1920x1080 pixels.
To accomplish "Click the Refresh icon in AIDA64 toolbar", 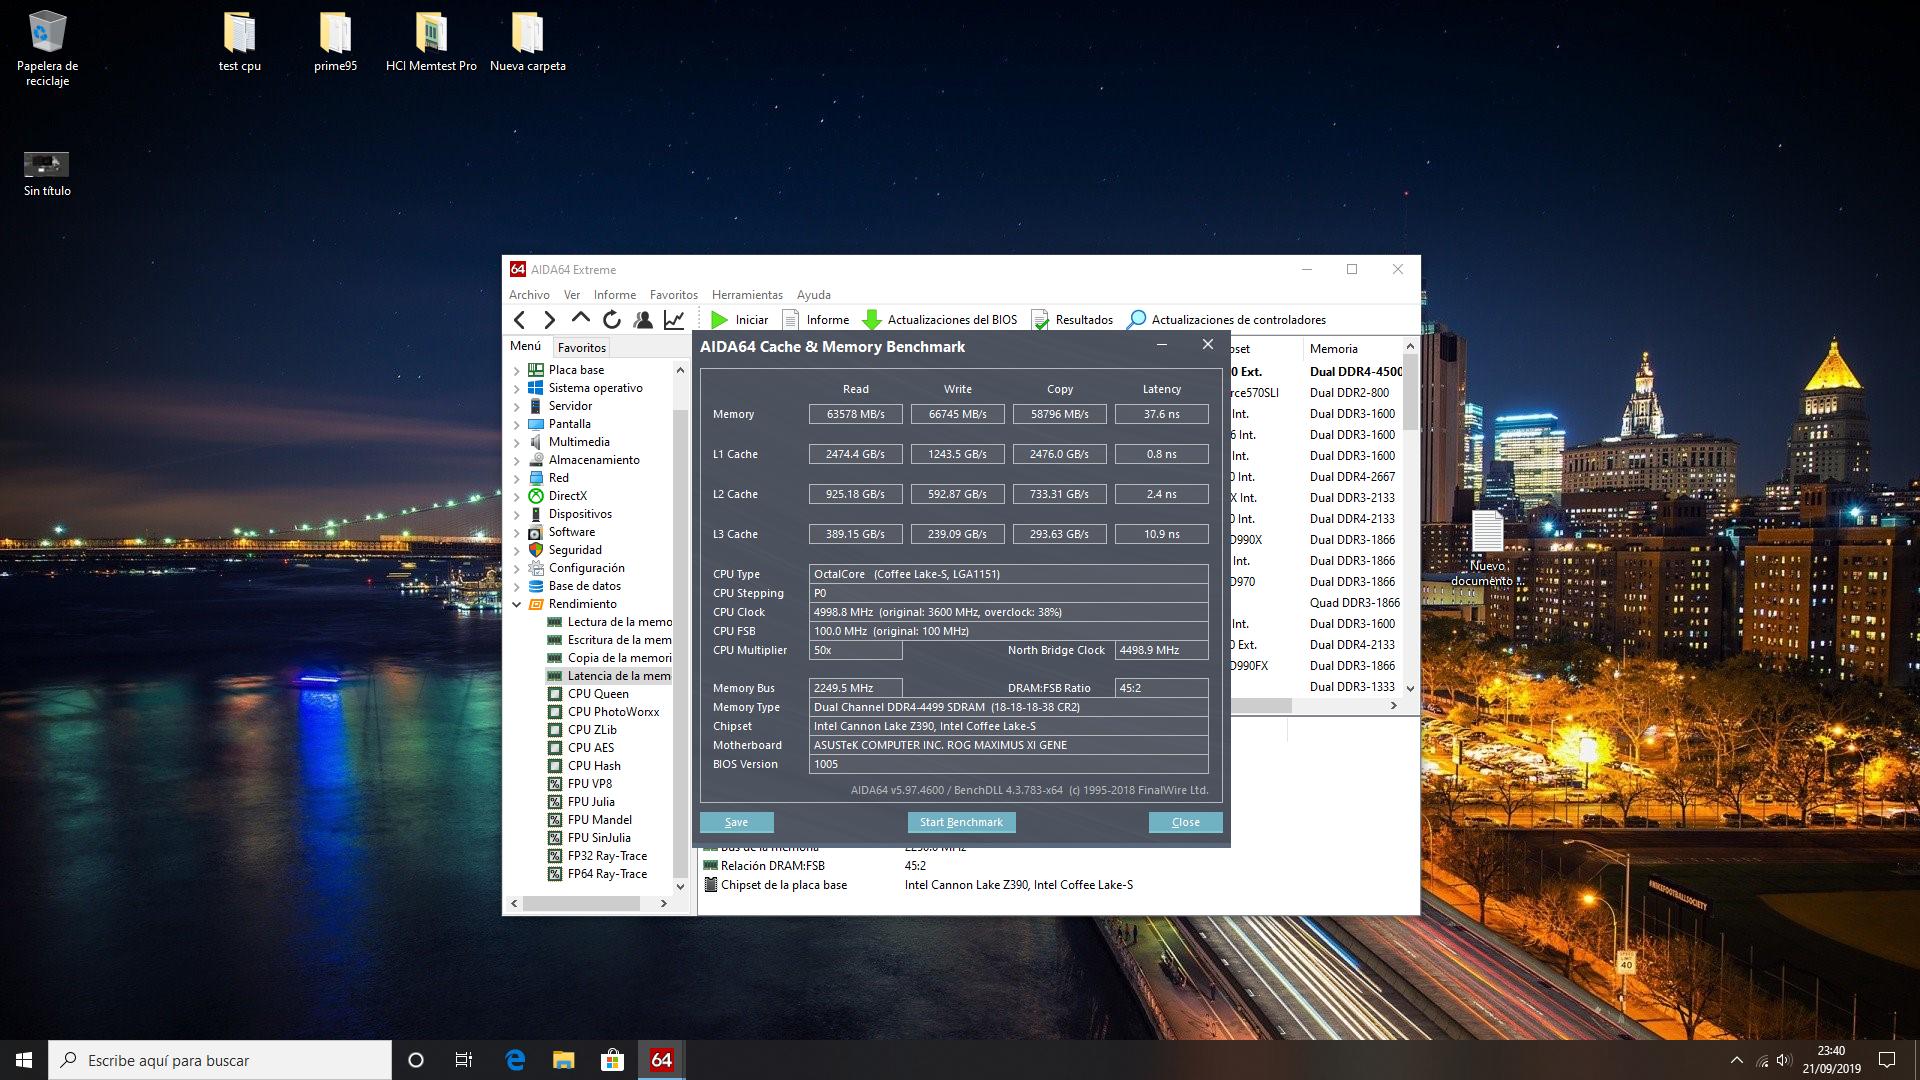I will point(612,320).
